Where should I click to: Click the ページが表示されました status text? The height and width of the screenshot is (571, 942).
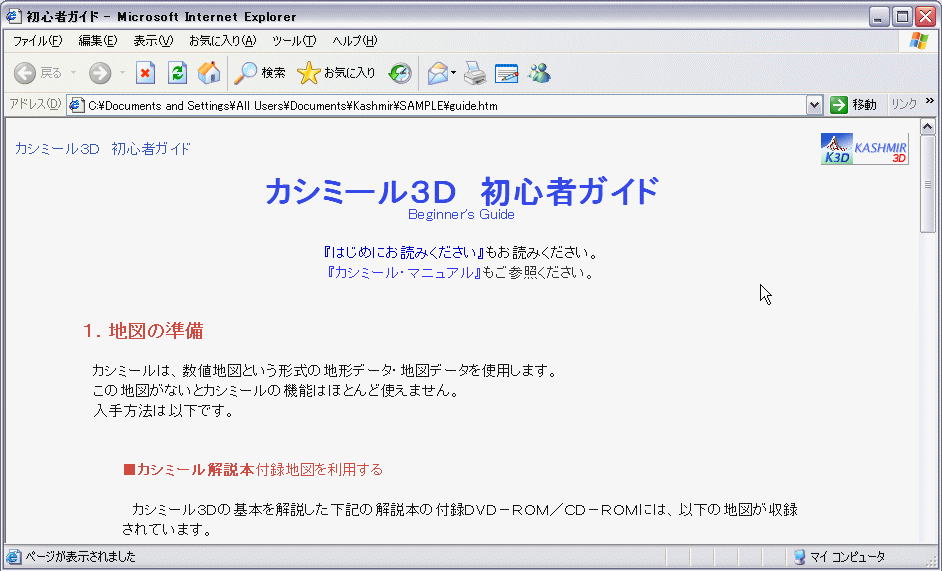[81, 557]
